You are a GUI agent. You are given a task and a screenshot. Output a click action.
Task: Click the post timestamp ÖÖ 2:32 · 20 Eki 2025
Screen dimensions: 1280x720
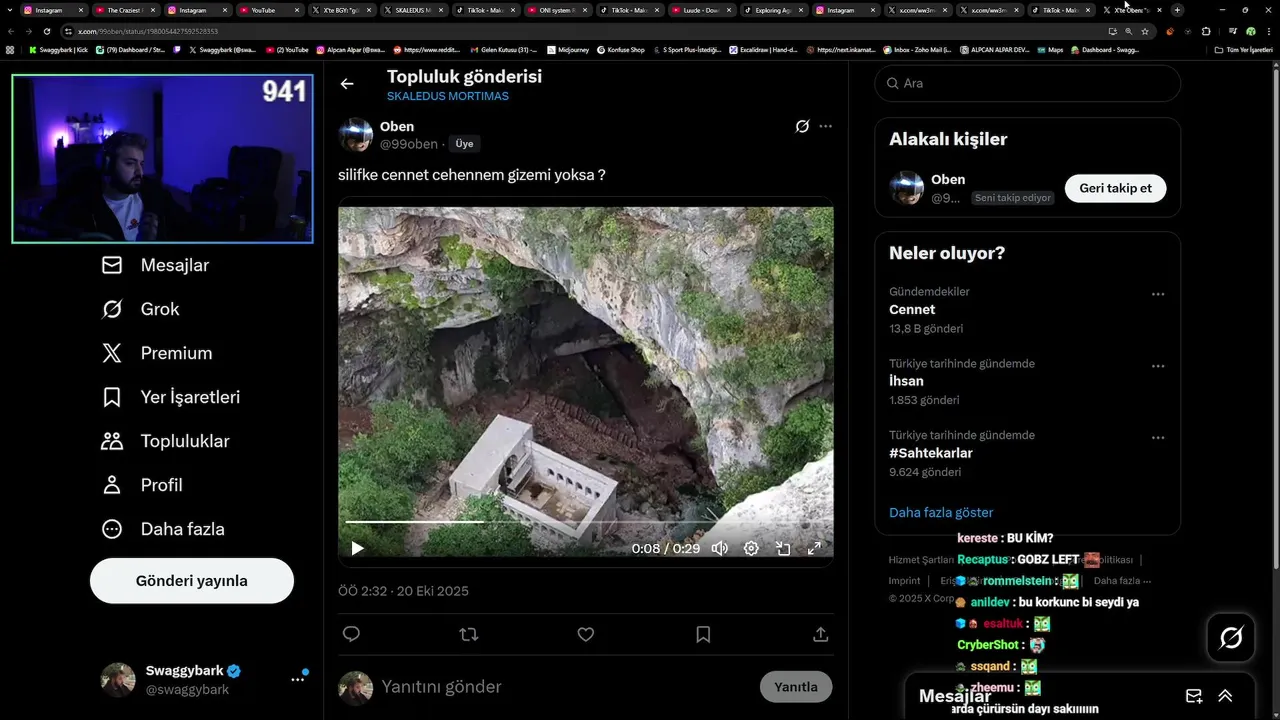coord(403,591)
